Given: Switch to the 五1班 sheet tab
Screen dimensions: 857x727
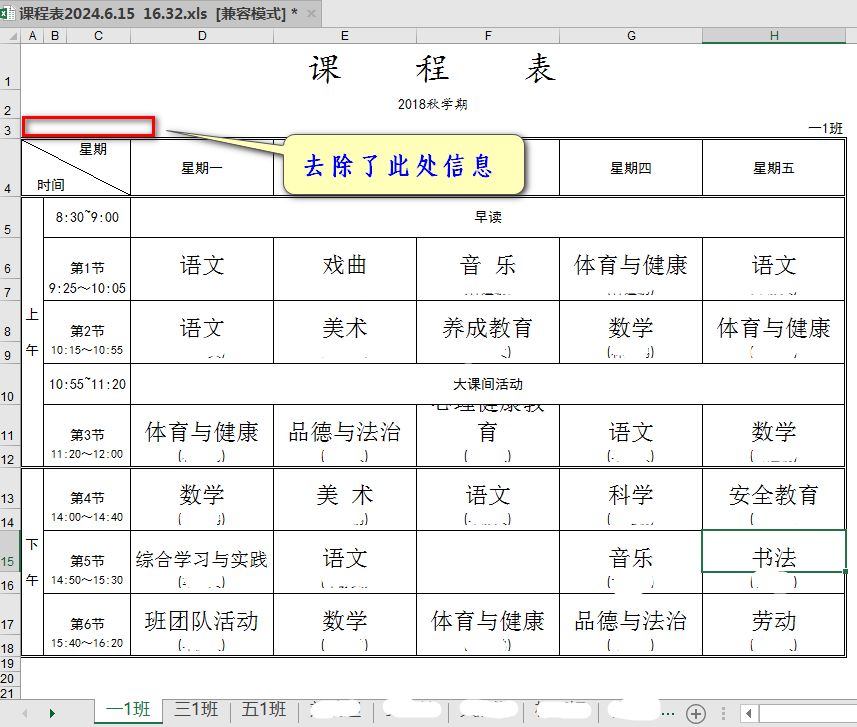Looking at the screenshot, I should tap(263, 711).
